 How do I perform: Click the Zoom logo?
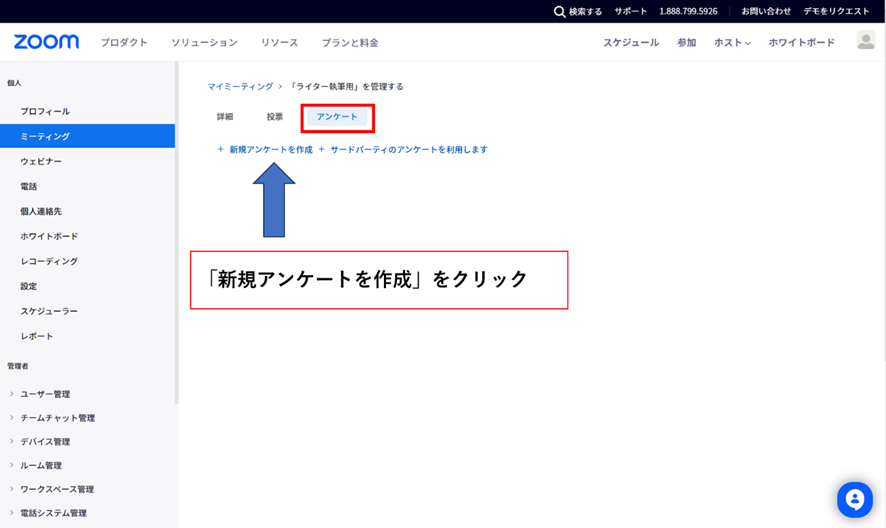[x=46, y=42]
